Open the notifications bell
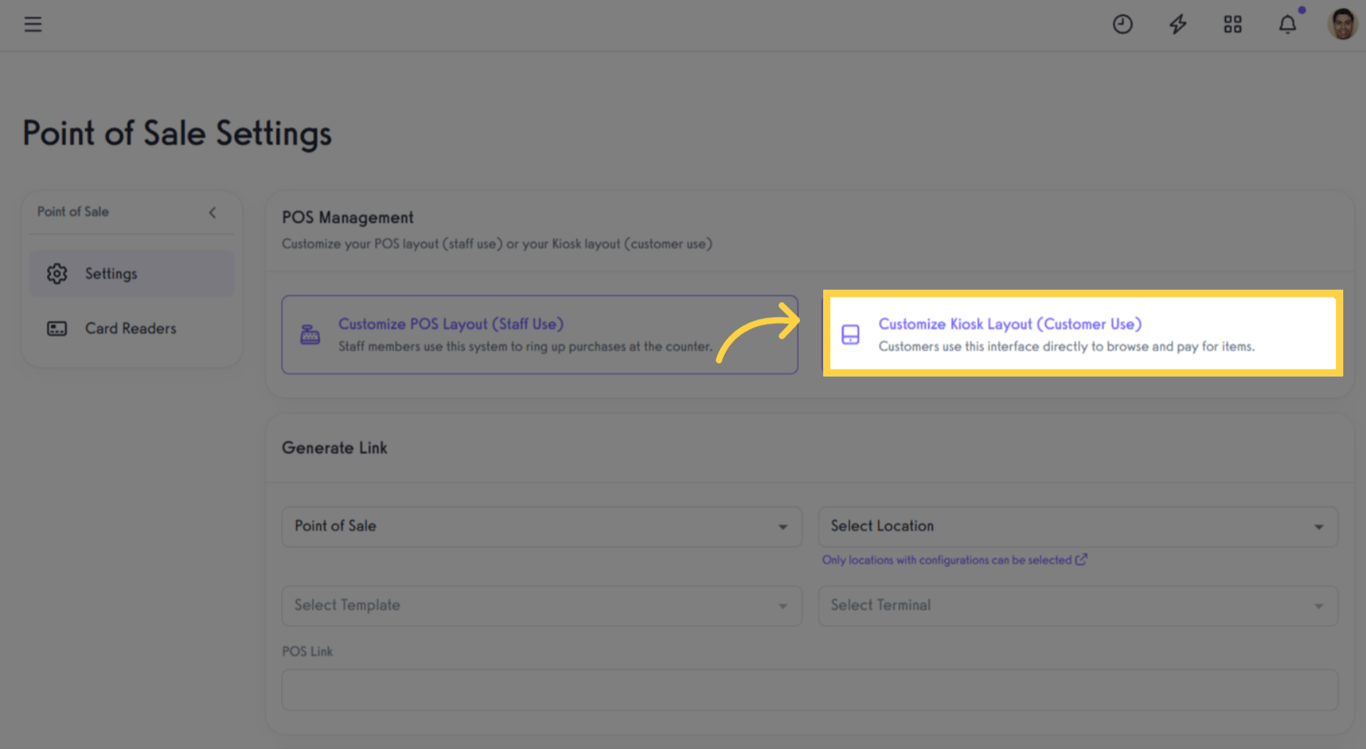 click(x=1288, y=24)
